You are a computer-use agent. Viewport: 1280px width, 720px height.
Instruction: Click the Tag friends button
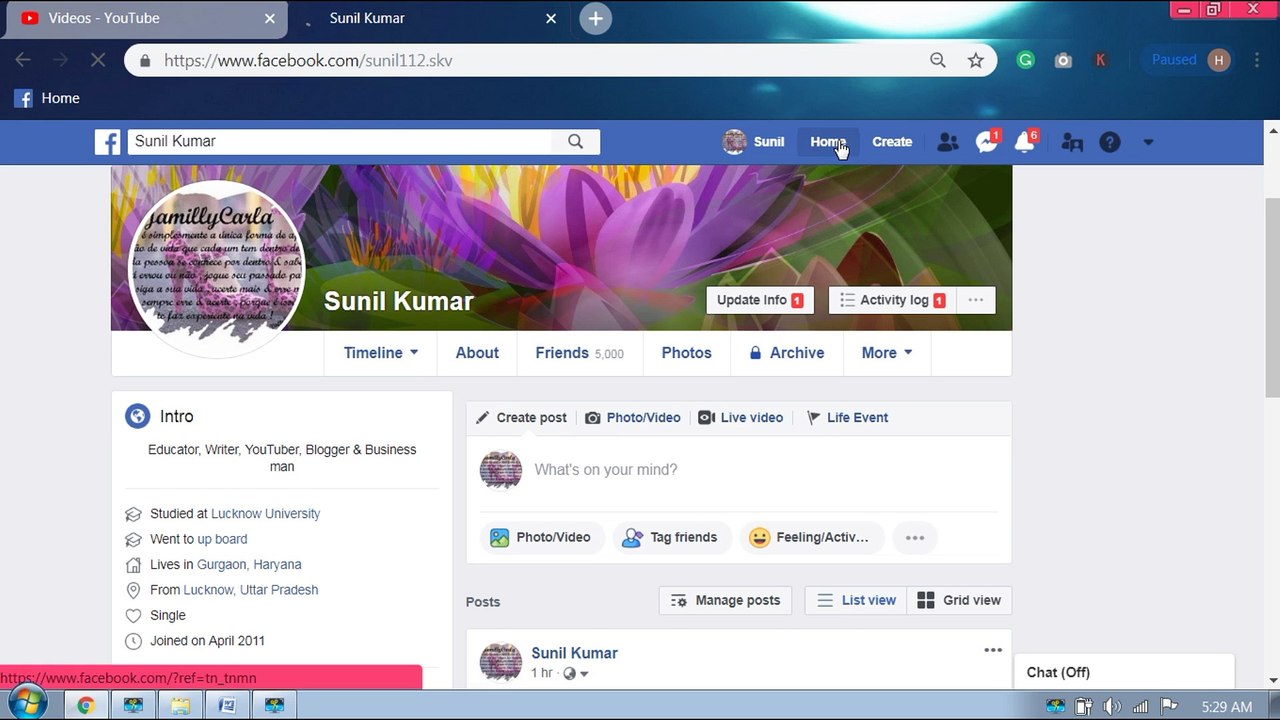pos(671,537)
